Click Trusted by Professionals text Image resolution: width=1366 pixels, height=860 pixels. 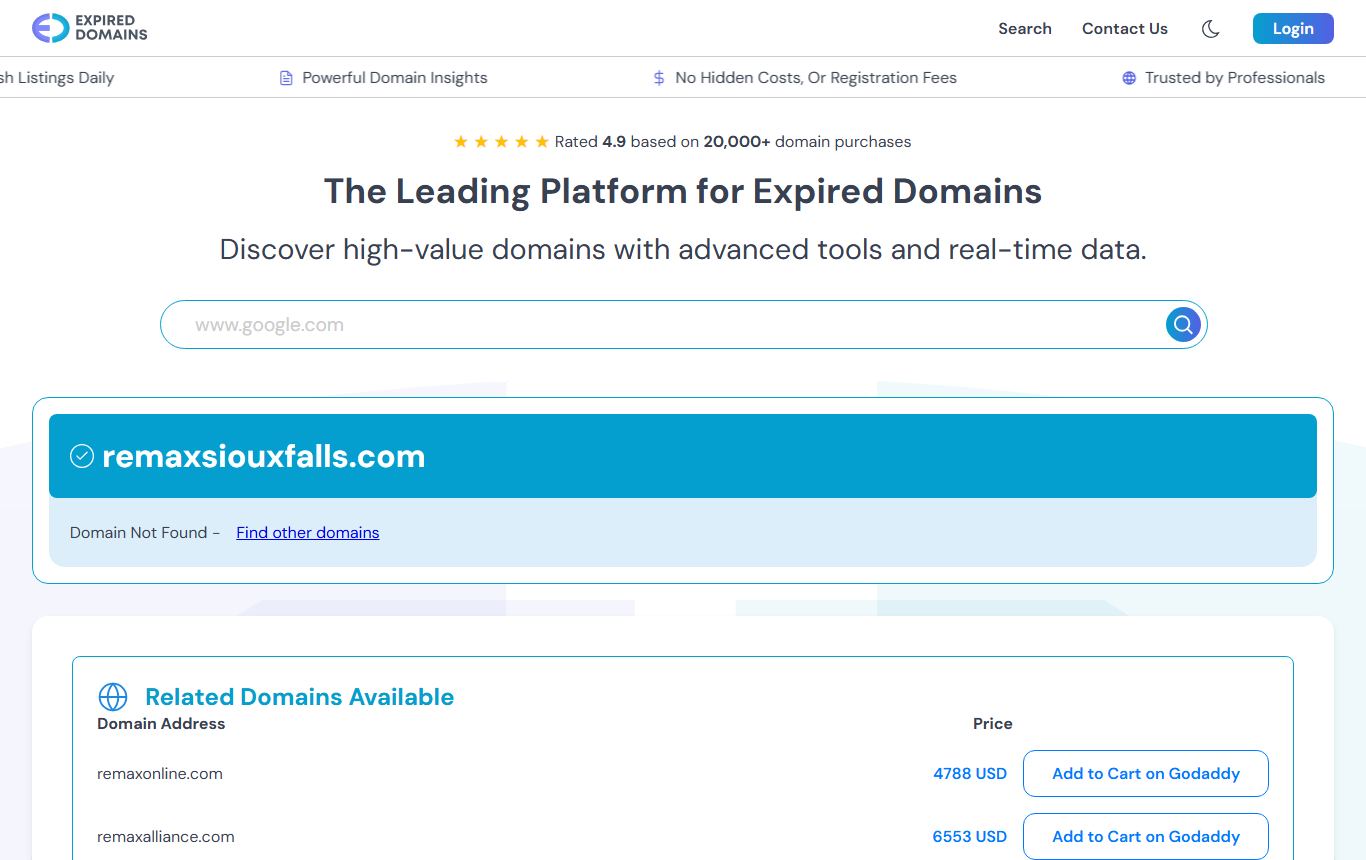click(1235, 78)
